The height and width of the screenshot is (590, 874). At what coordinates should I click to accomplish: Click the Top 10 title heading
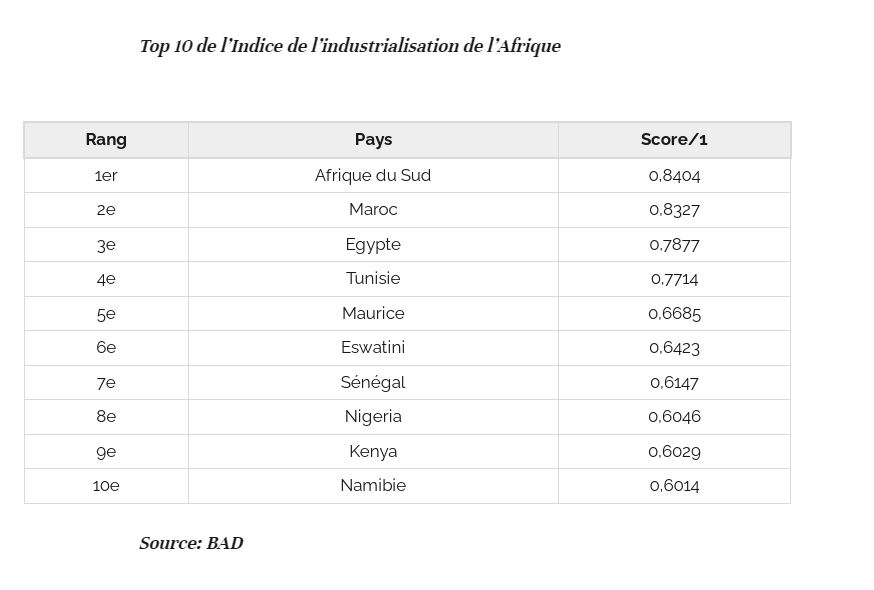point(350,46)
